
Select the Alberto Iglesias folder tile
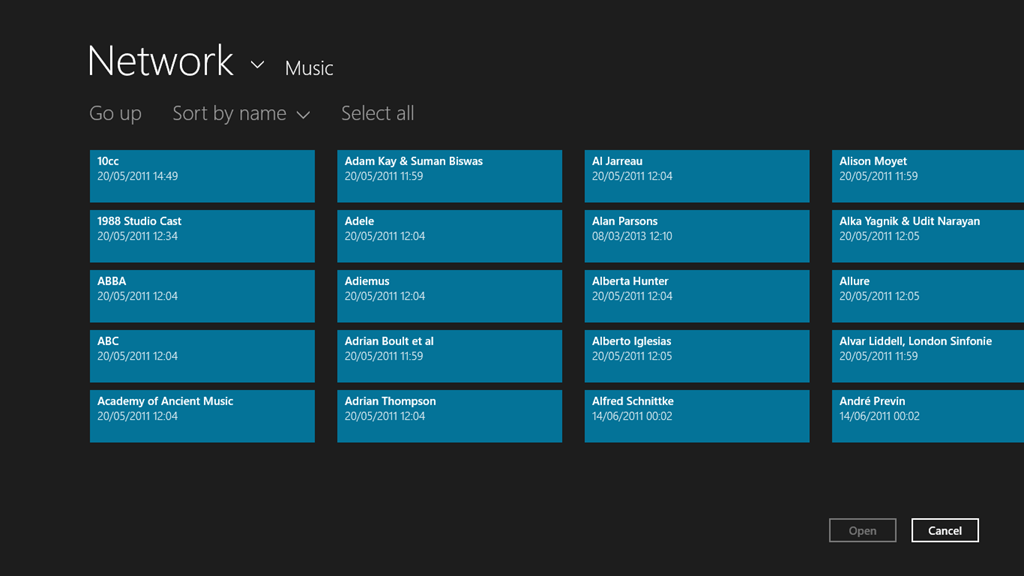pos(696,356)
